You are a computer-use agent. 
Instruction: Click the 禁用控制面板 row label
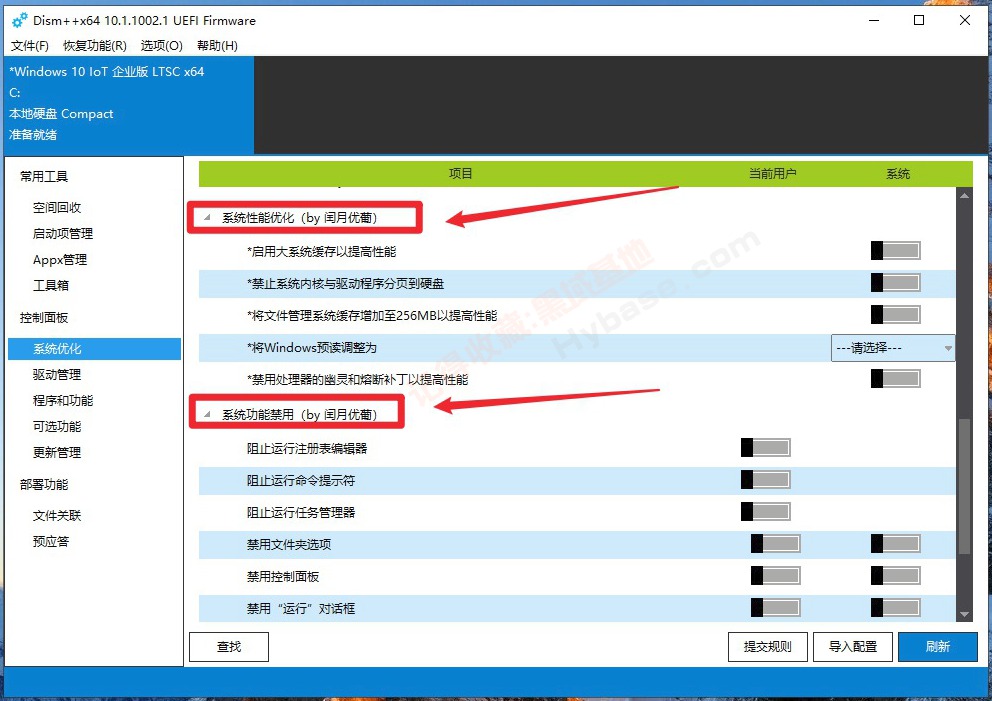pos(283,576)
